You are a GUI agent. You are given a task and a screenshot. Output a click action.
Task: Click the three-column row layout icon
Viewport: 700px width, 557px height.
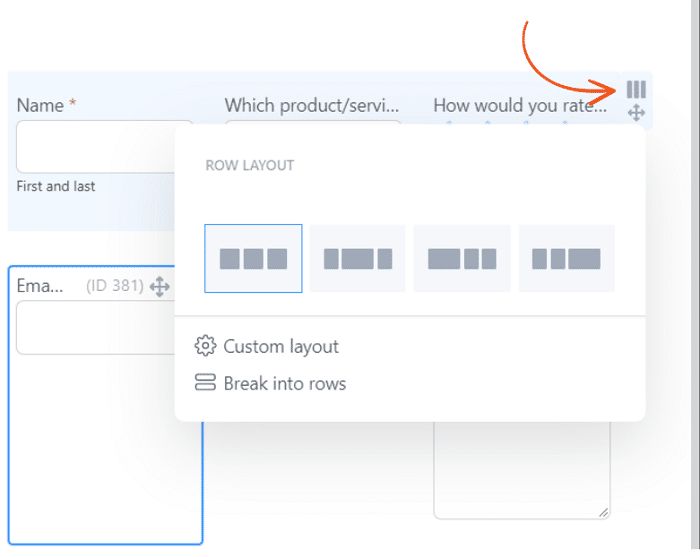(x=636, y=89)
